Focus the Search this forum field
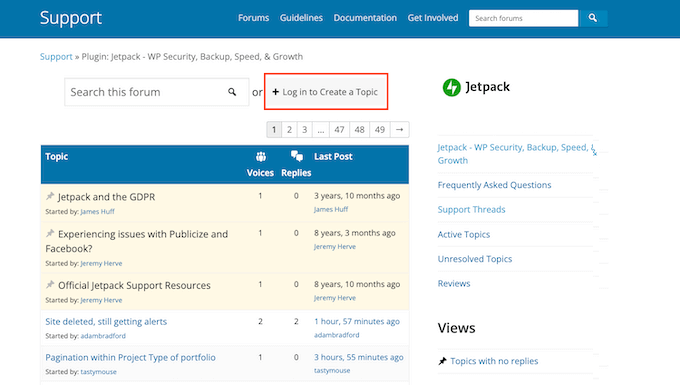The width and height of the screenshot is (680, 385). [x=157, y=92]
